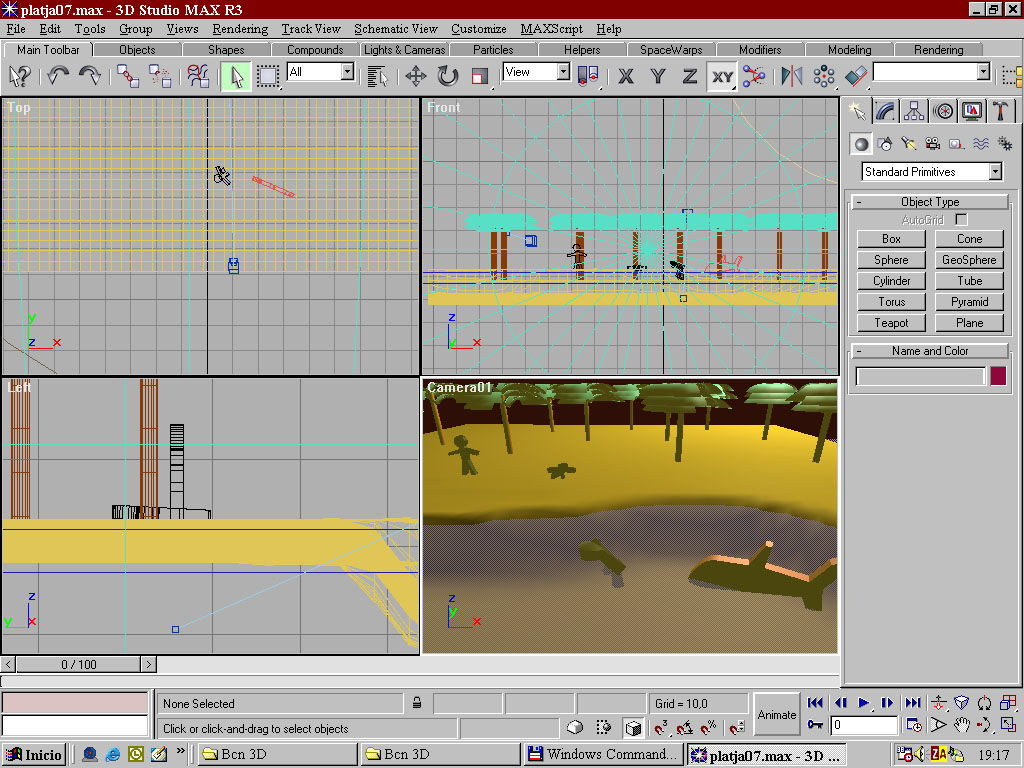Click the Teapot primitive button
Screen dimensions: 1024x768
891,323
